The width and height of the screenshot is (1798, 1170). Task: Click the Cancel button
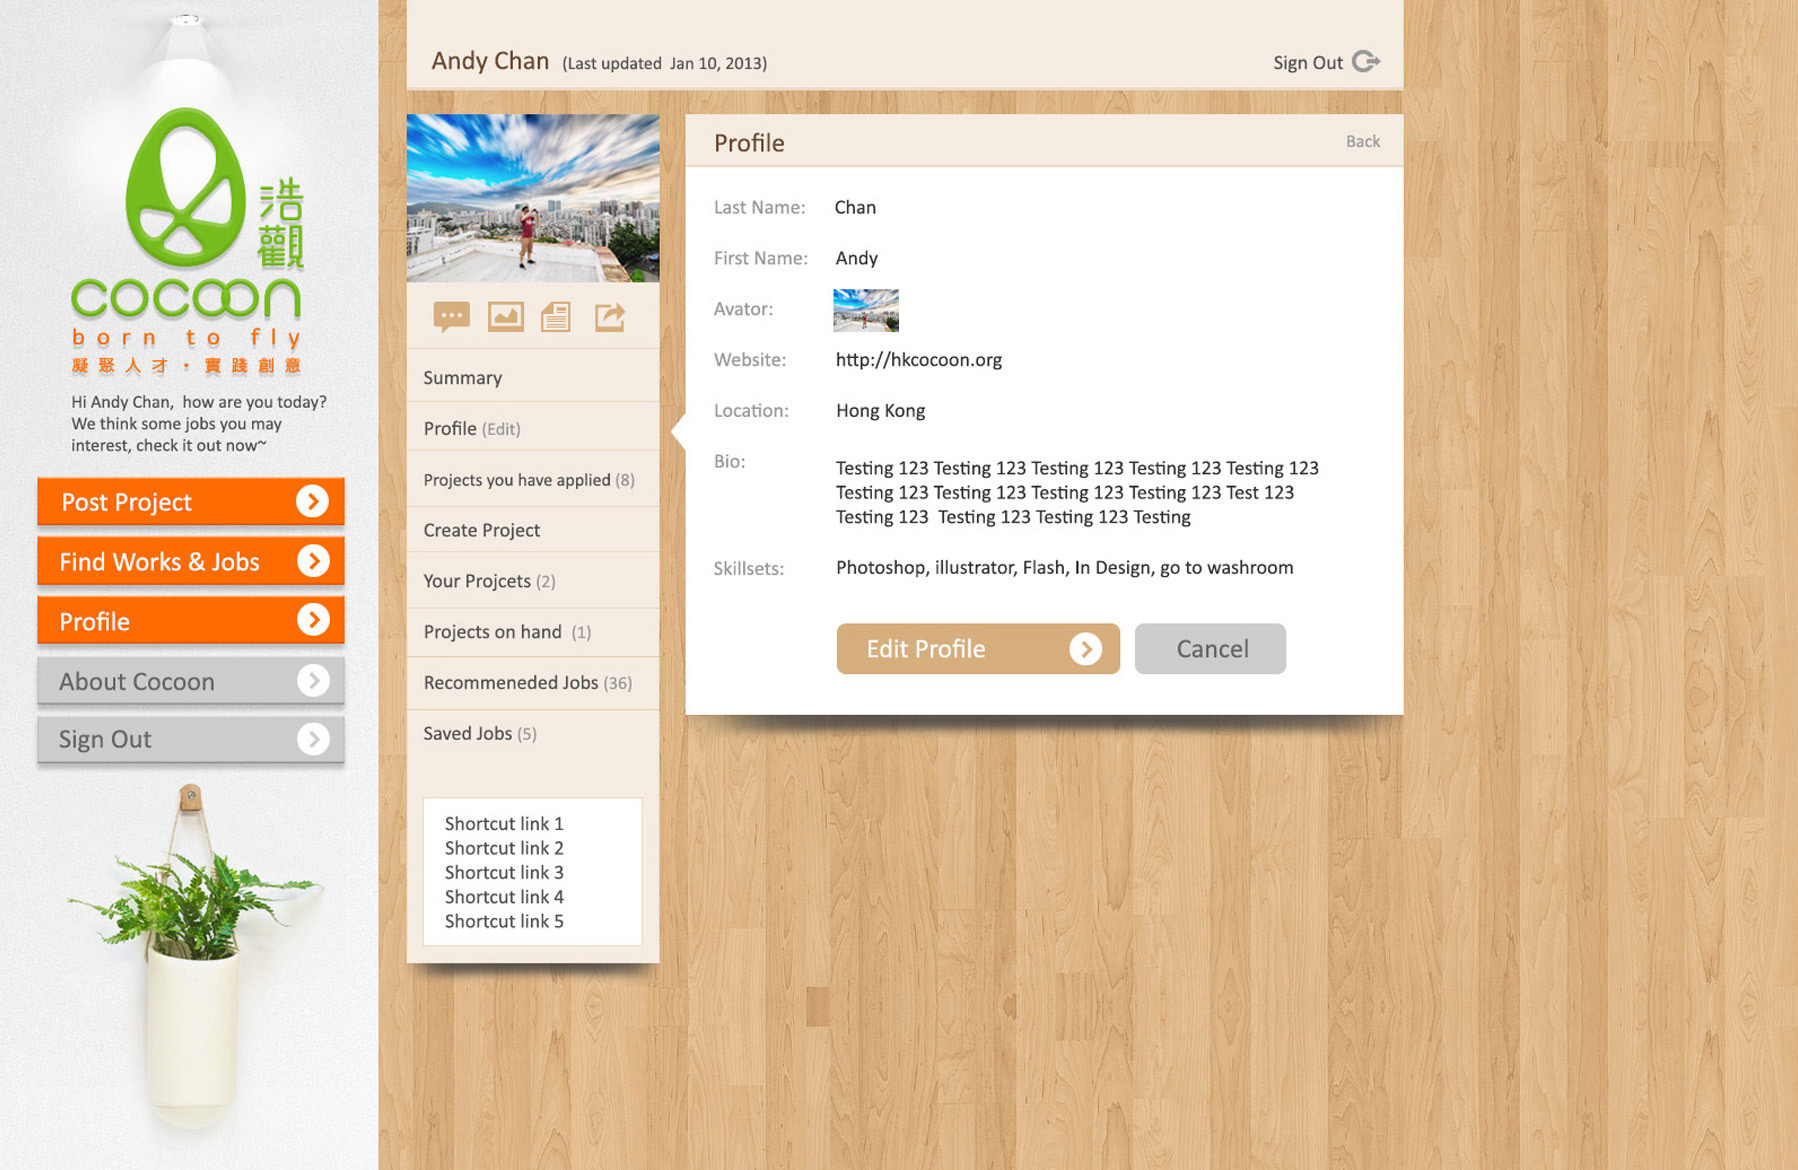point(1210,649)
